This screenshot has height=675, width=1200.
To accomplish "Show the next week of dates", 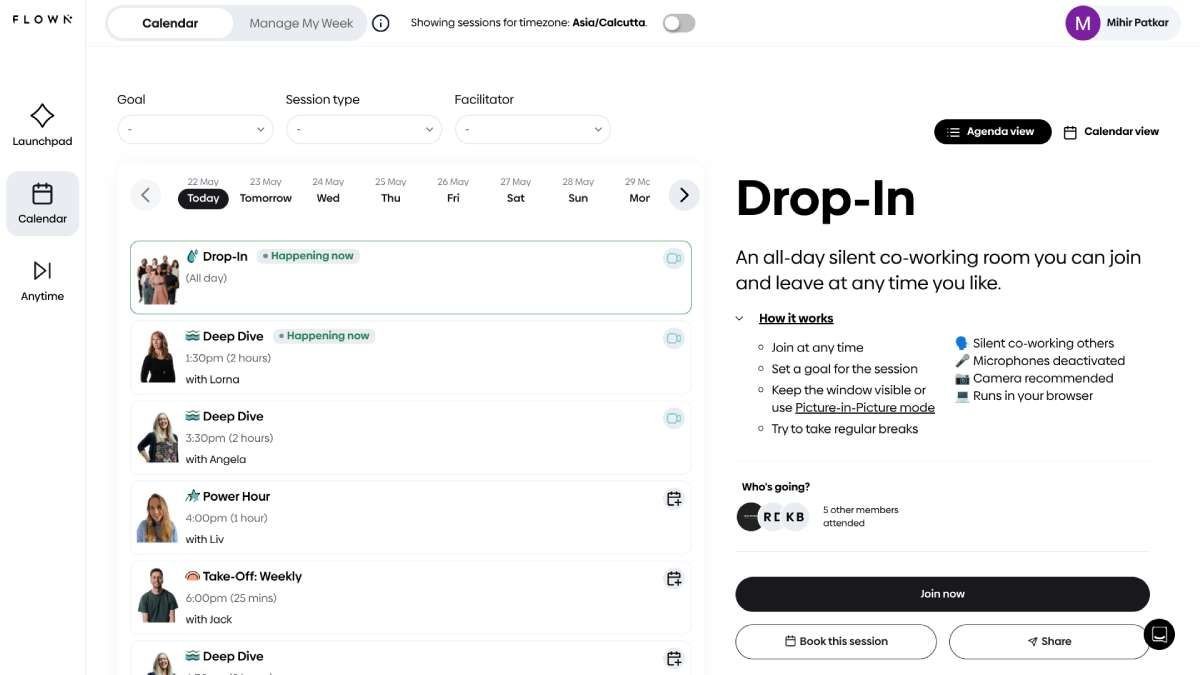I will (684, 195).
